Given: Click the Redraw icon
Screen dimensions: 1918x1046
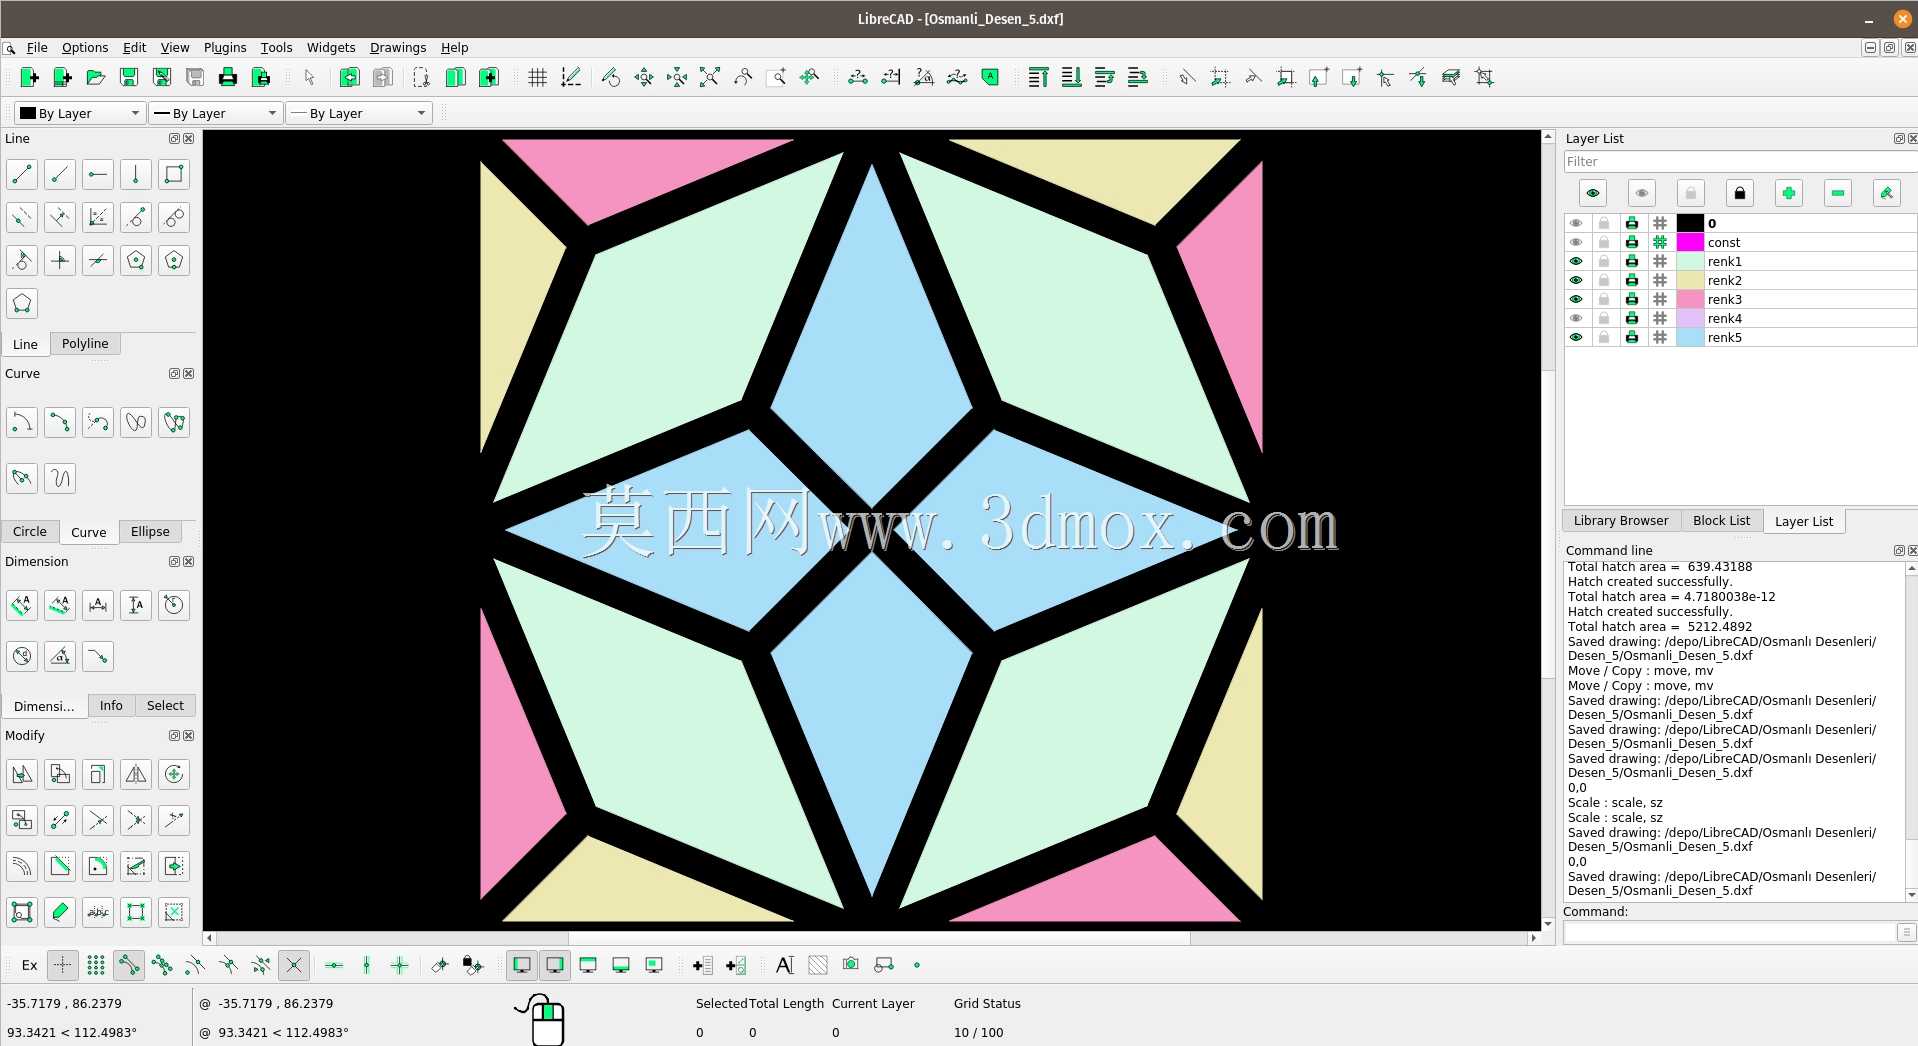Looking at the screenshot, I should click(x=611, y=77).
